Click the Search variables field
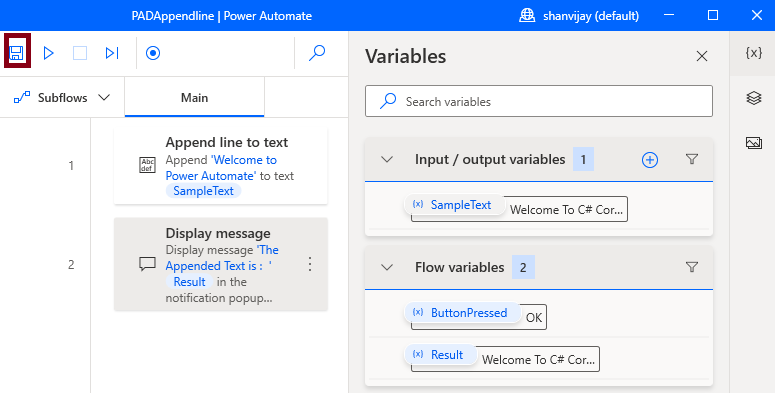Viewport: 775px width, 393px height. tap(539, 101)
